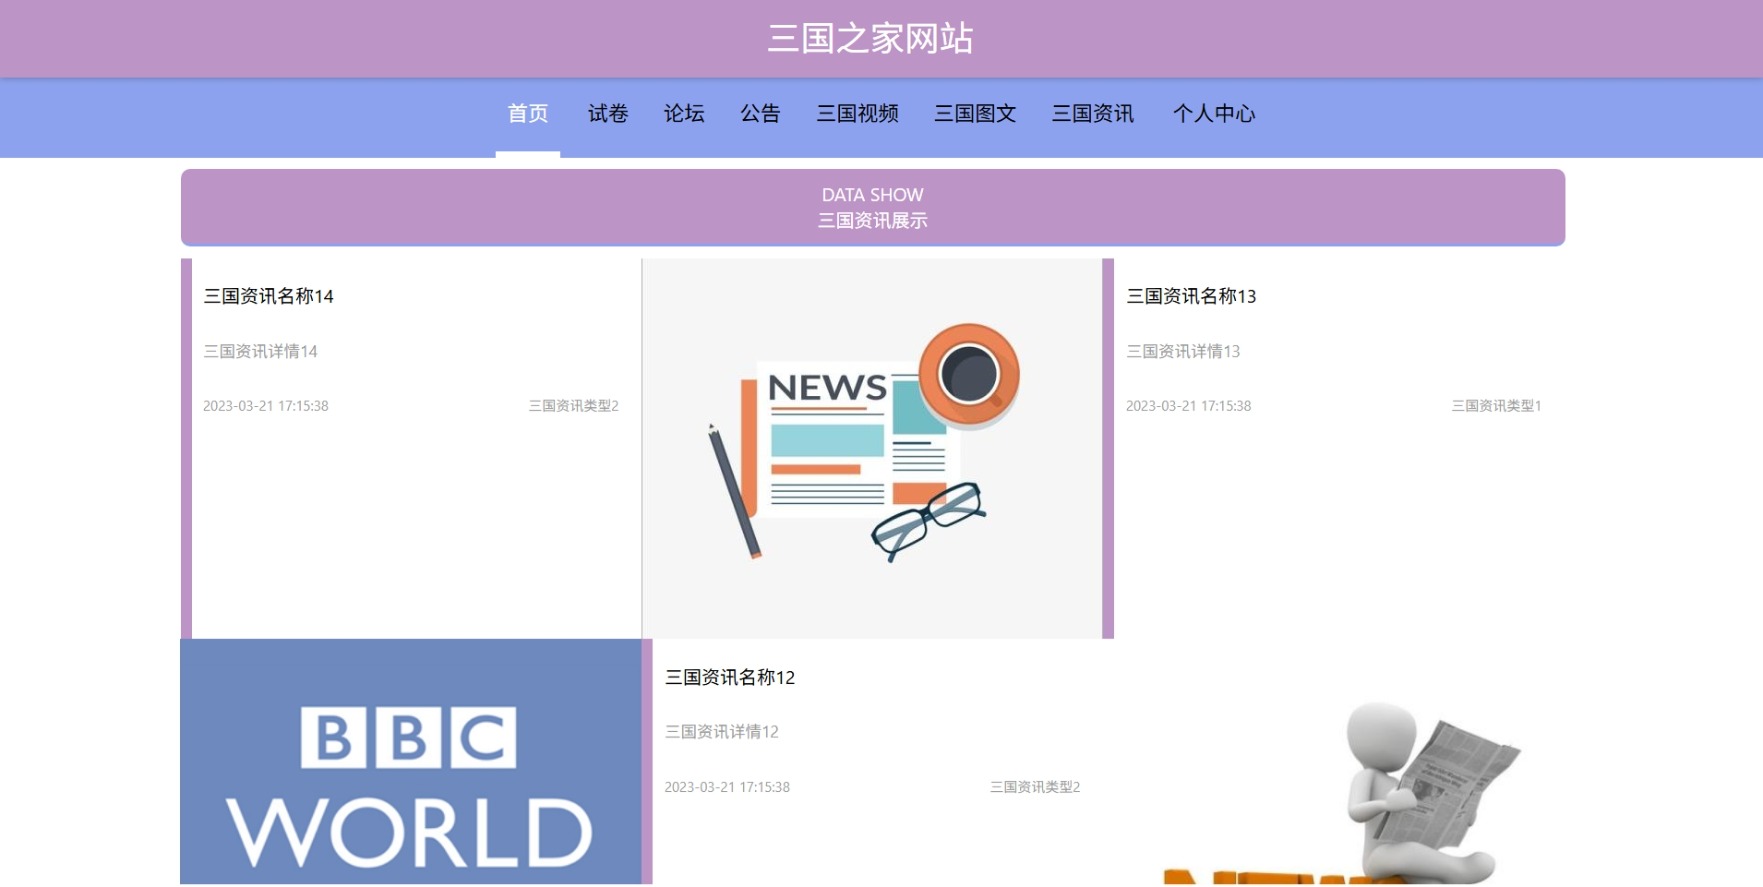The width and height of the screenshot is (1763, 887).
Task: Click the timestamp under 三国资讯名称13
Action: (1188, 406)
